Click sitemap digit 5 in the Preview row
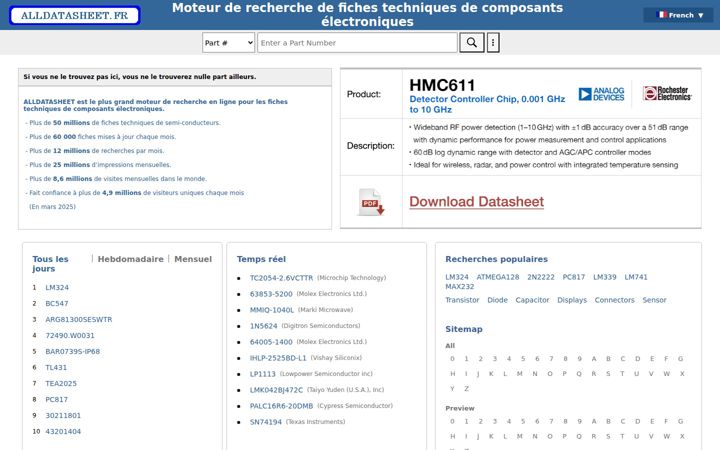This screenshot has height=450, width=720. click(523, 421)
